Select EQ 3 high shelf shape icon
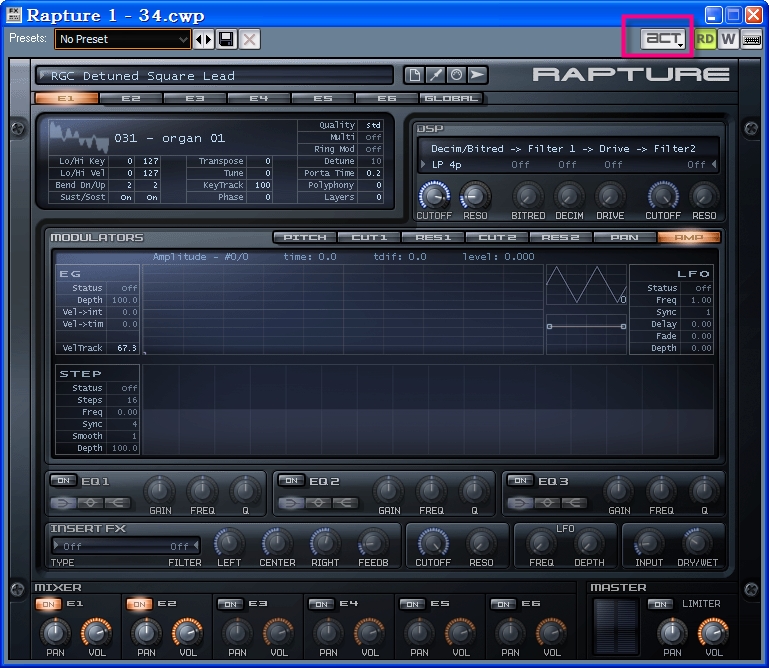The height and width of the screenshot is (668, 769). 574,503
